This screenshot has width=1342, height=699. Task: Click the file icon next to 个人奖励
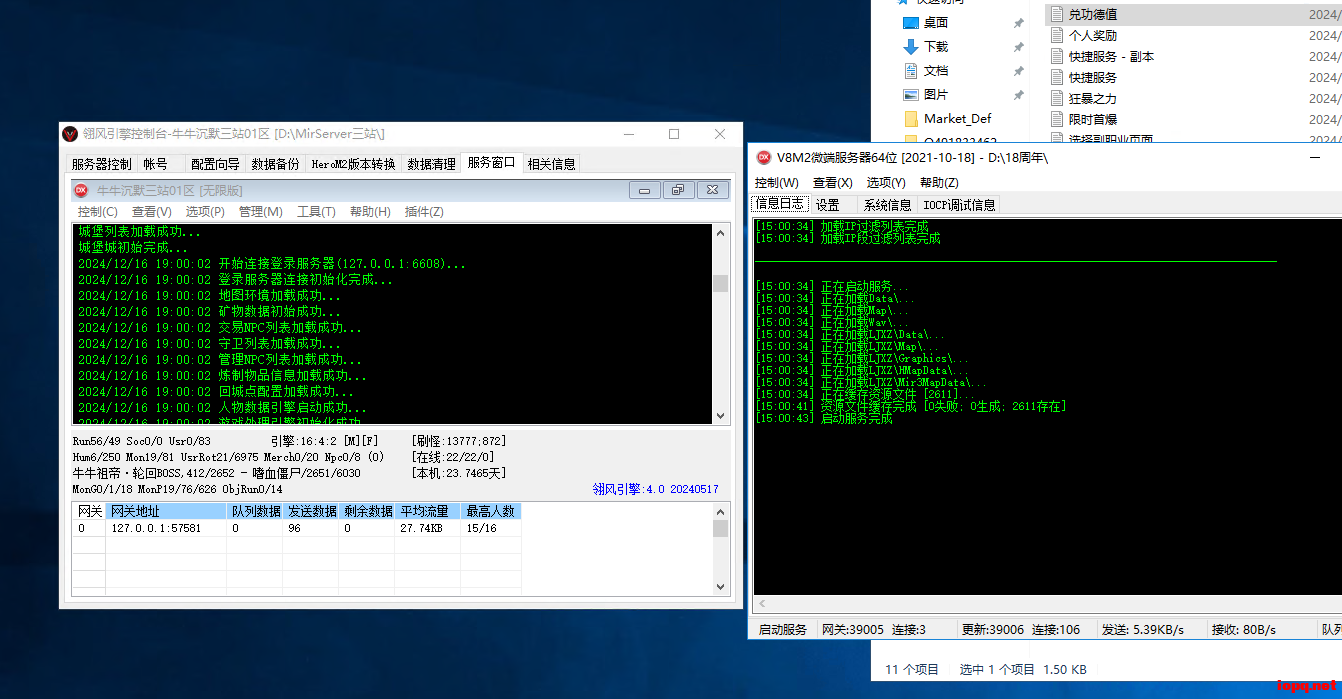tap(1058, 36)
